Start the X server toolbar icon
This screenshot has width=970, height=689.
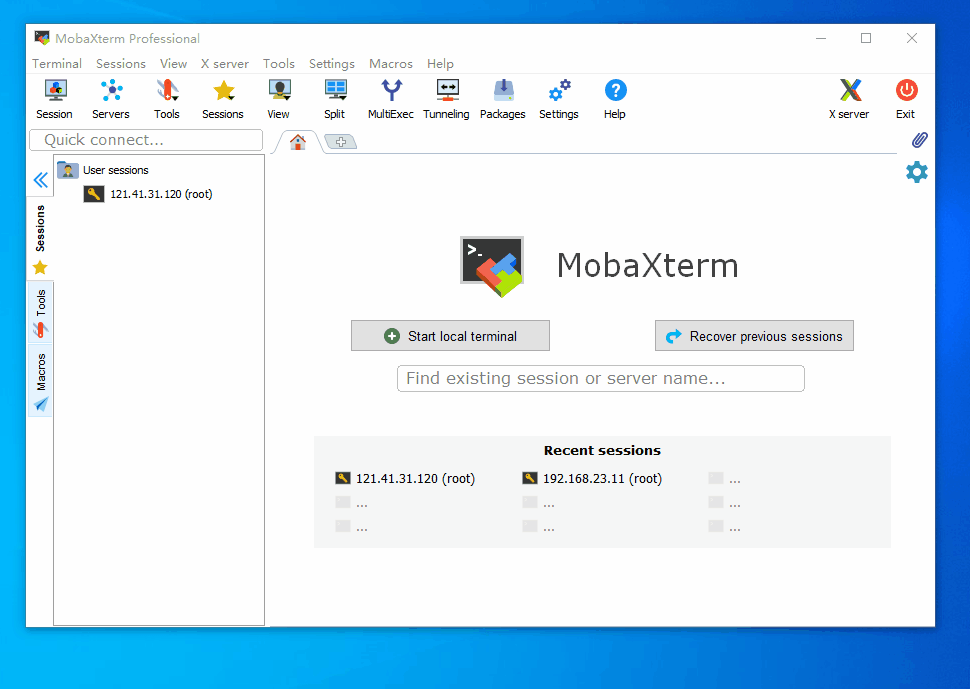[x=849, y=99]
